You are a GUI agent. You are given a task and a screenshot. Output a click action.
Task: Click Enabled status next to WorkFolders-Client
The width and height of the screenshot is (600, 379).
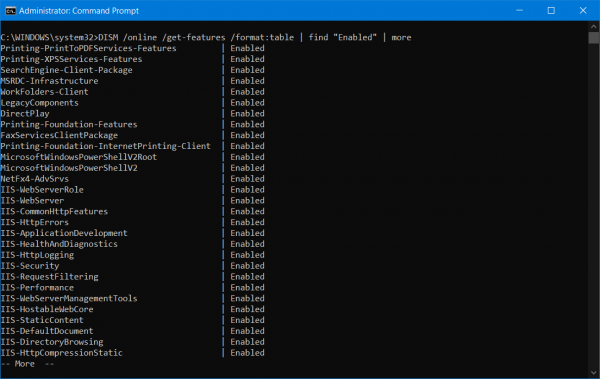pos(247,92)
